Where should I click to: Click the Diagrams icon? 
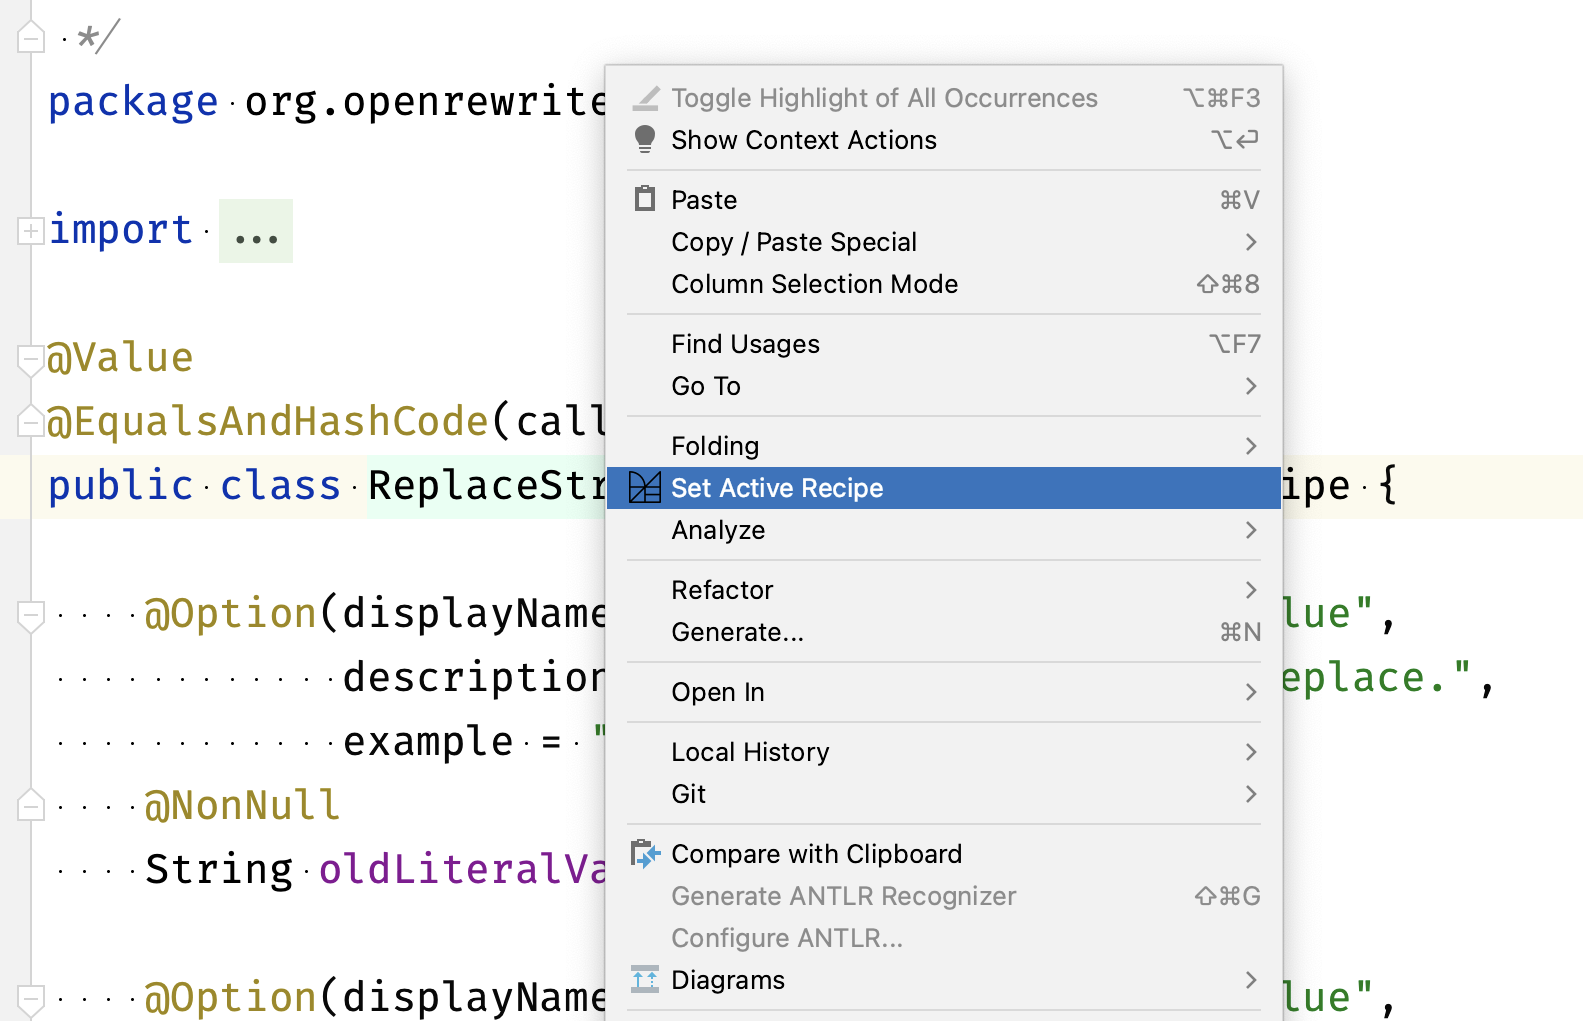[645, 979]
